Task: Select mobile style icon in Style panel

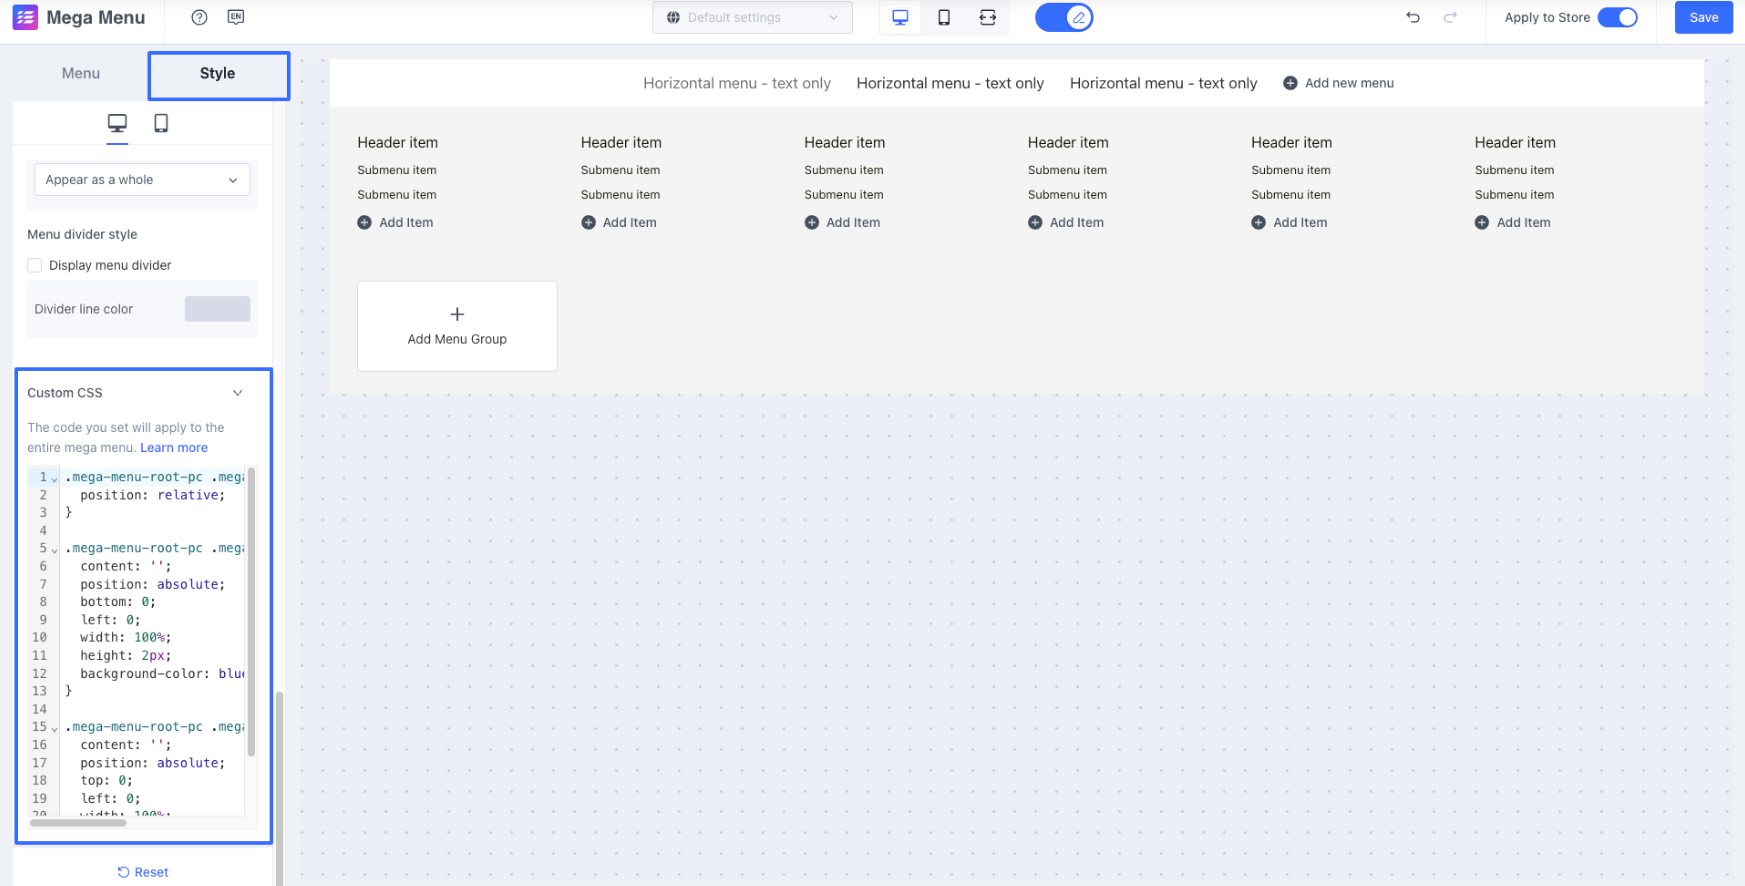Action: click(161, 123)
